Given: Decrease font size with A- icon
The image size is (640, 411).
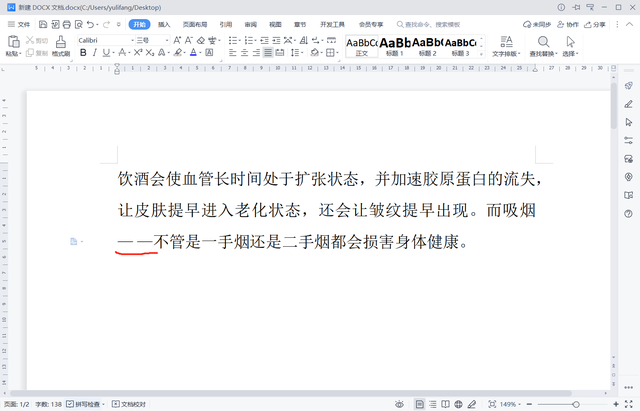Looking at the screenshot, I should click(x=189, y=40).
